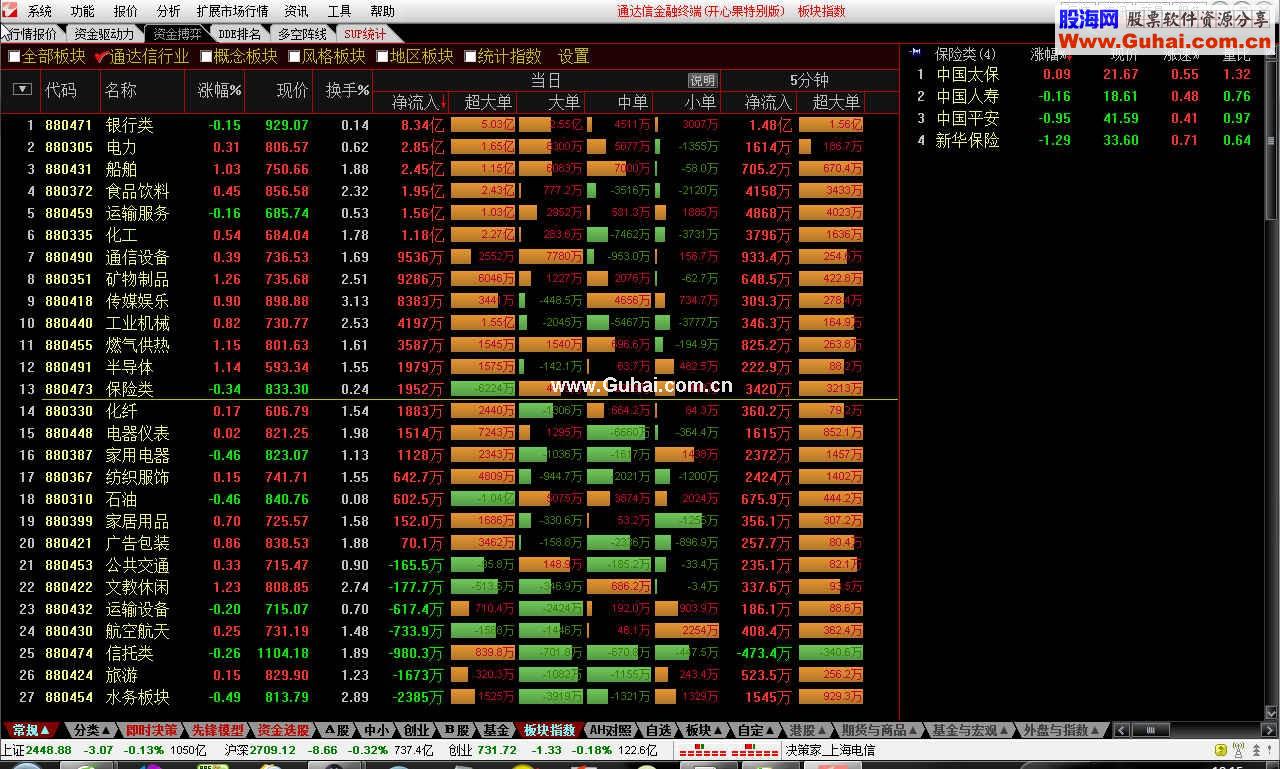
Task: Expand the 港股 bottom tab menu
Action: (x=808, y=731)
